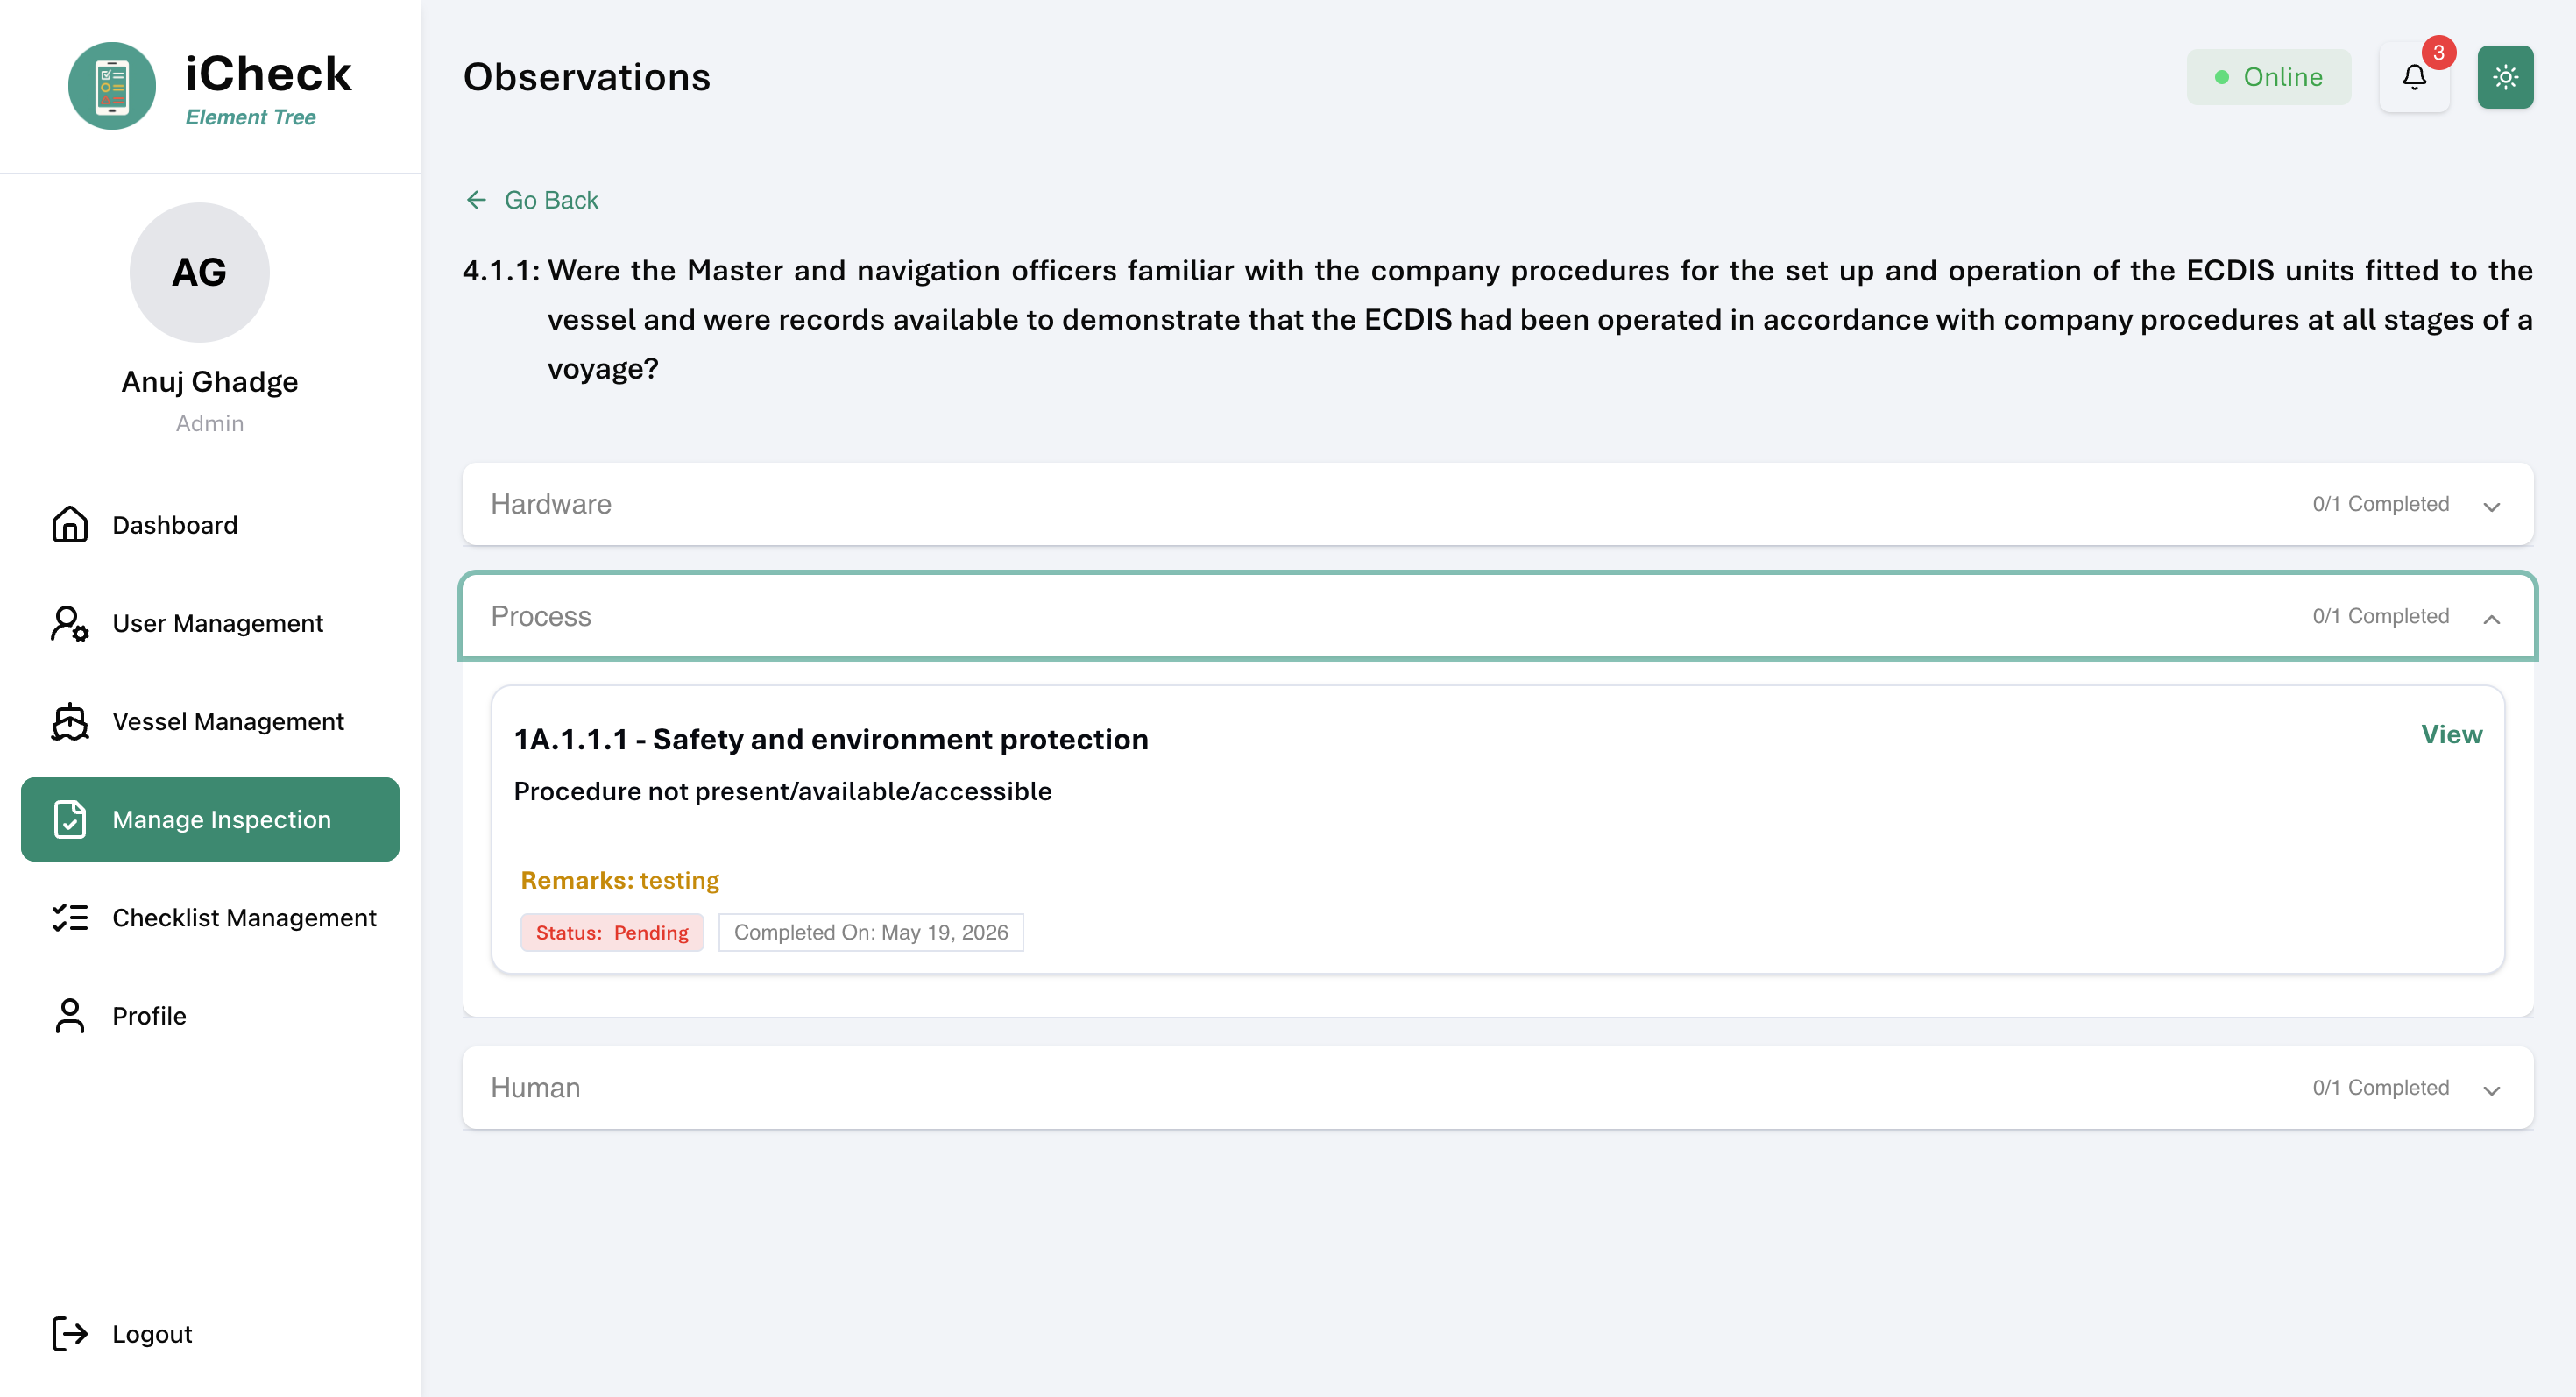Click the Observations page heading

(x=587, y=77)
